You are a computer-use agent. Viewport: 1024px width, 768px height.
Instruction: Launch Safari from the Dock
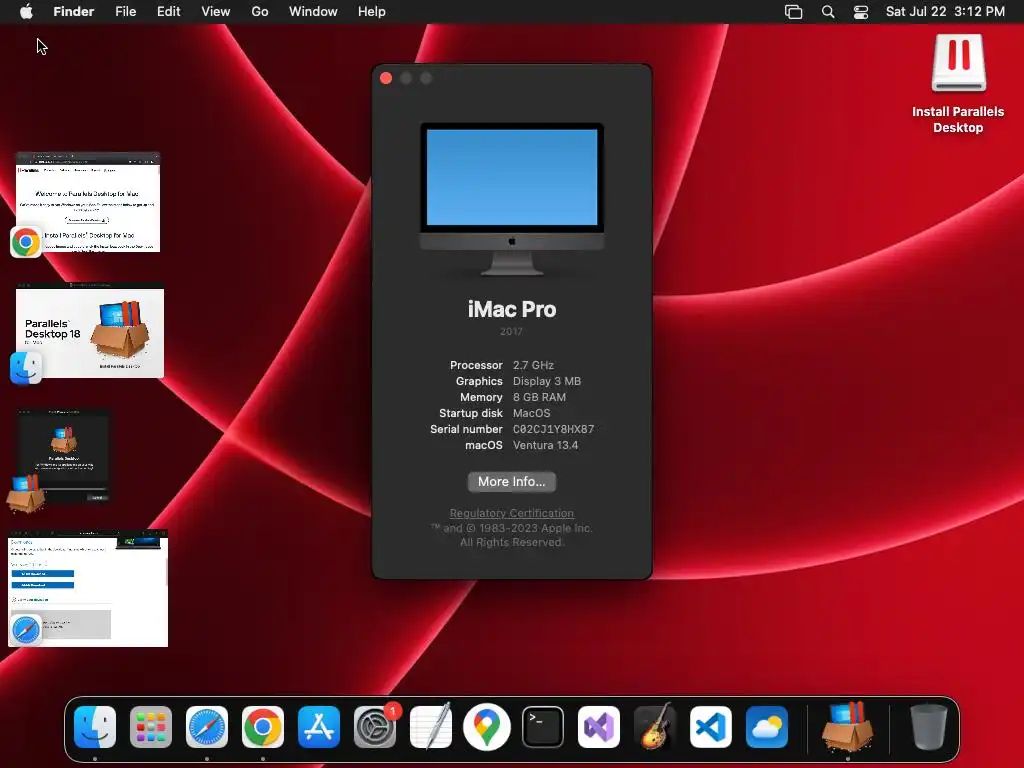207,727
